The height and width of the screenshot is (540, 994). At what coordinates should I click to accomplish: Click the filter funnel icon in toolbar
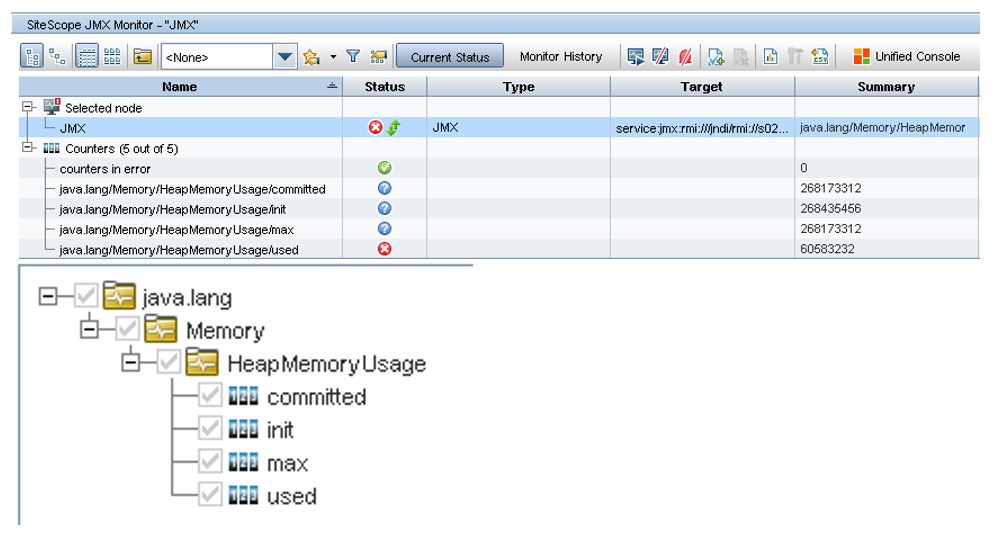click(x=353, y=57)
